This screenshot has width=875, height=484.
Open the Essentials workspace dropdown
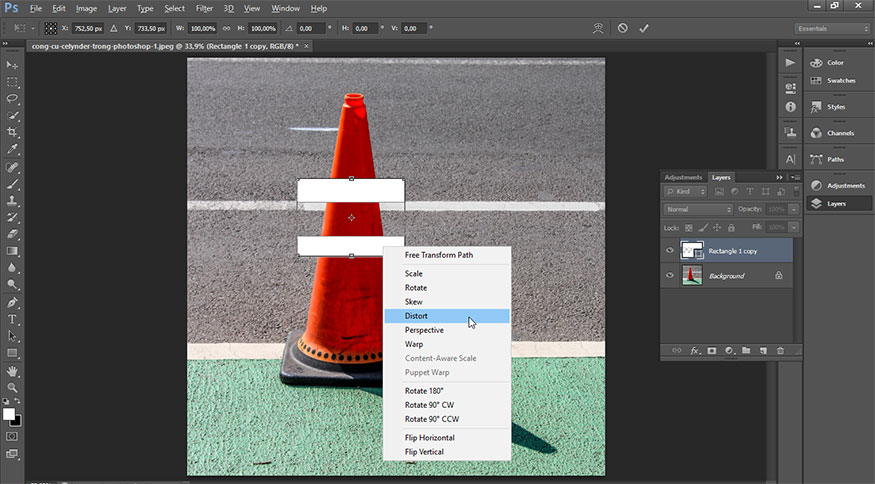831,29
